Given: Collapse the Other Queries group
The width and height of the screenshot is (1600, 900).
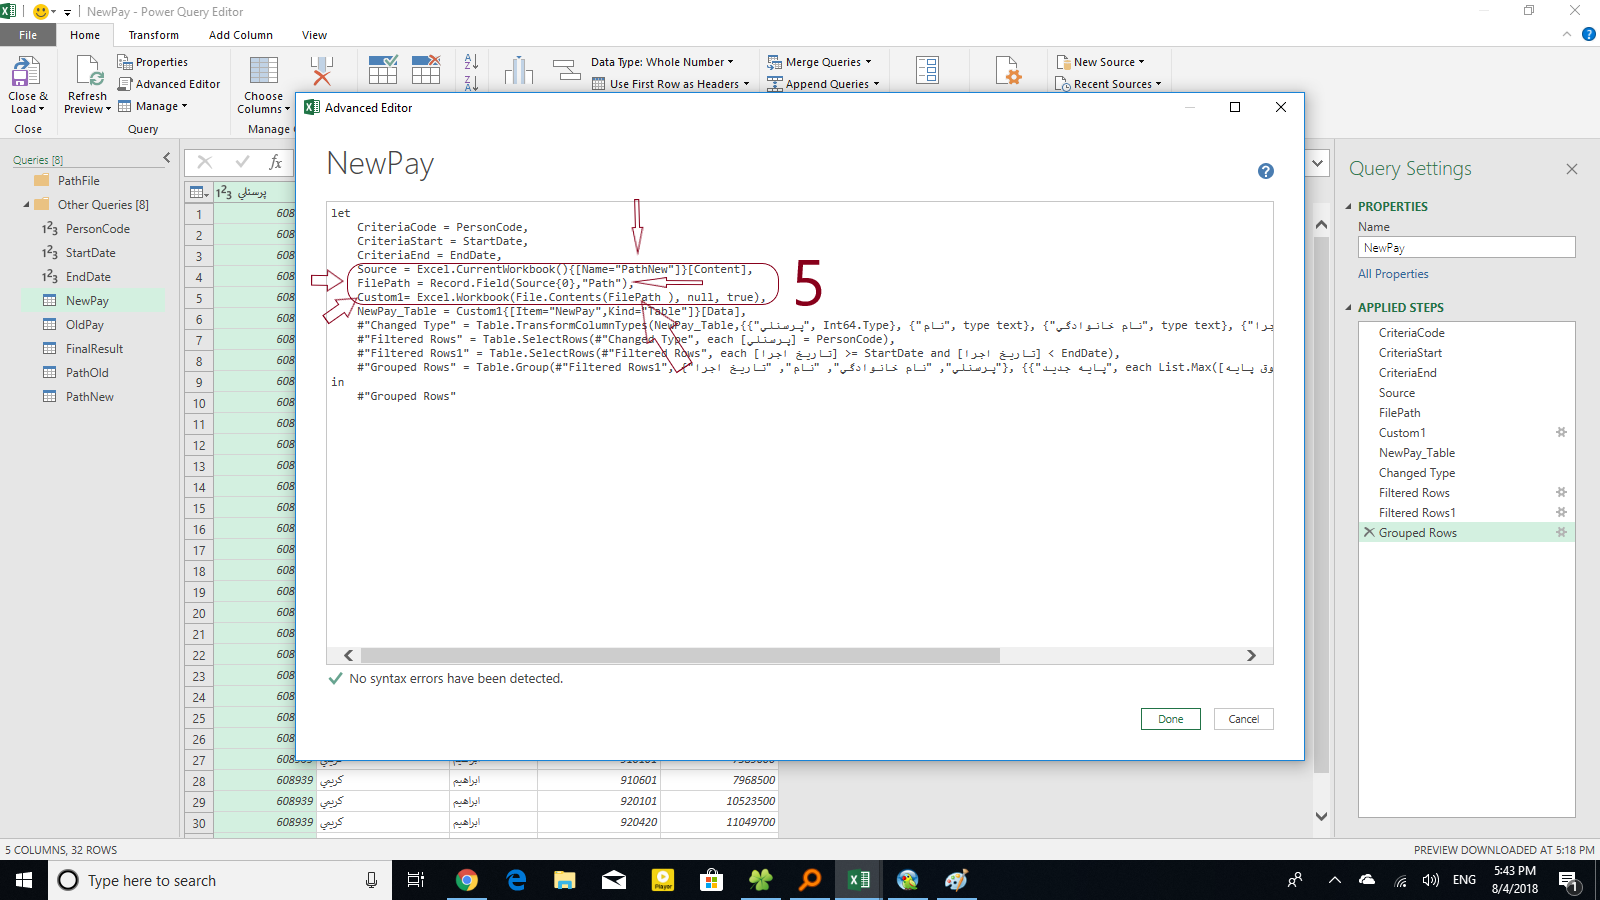Looking at the screenshot, I should point(27,205).
